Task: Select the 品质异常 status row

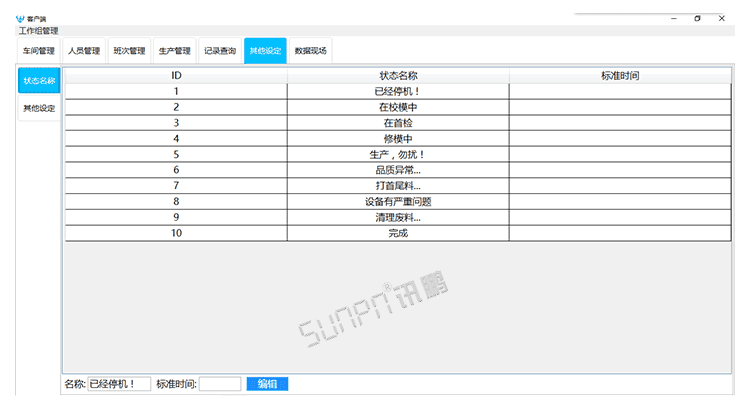Action: 398,170
